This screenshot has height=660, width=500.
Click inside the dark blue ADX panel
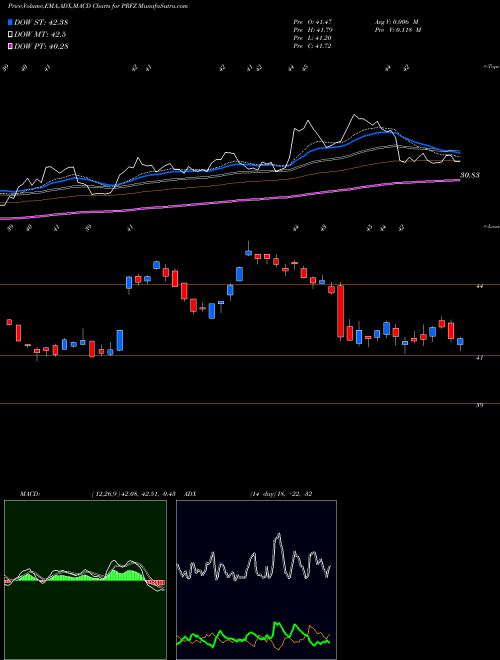pyautogui.click(x=256, y=580)
